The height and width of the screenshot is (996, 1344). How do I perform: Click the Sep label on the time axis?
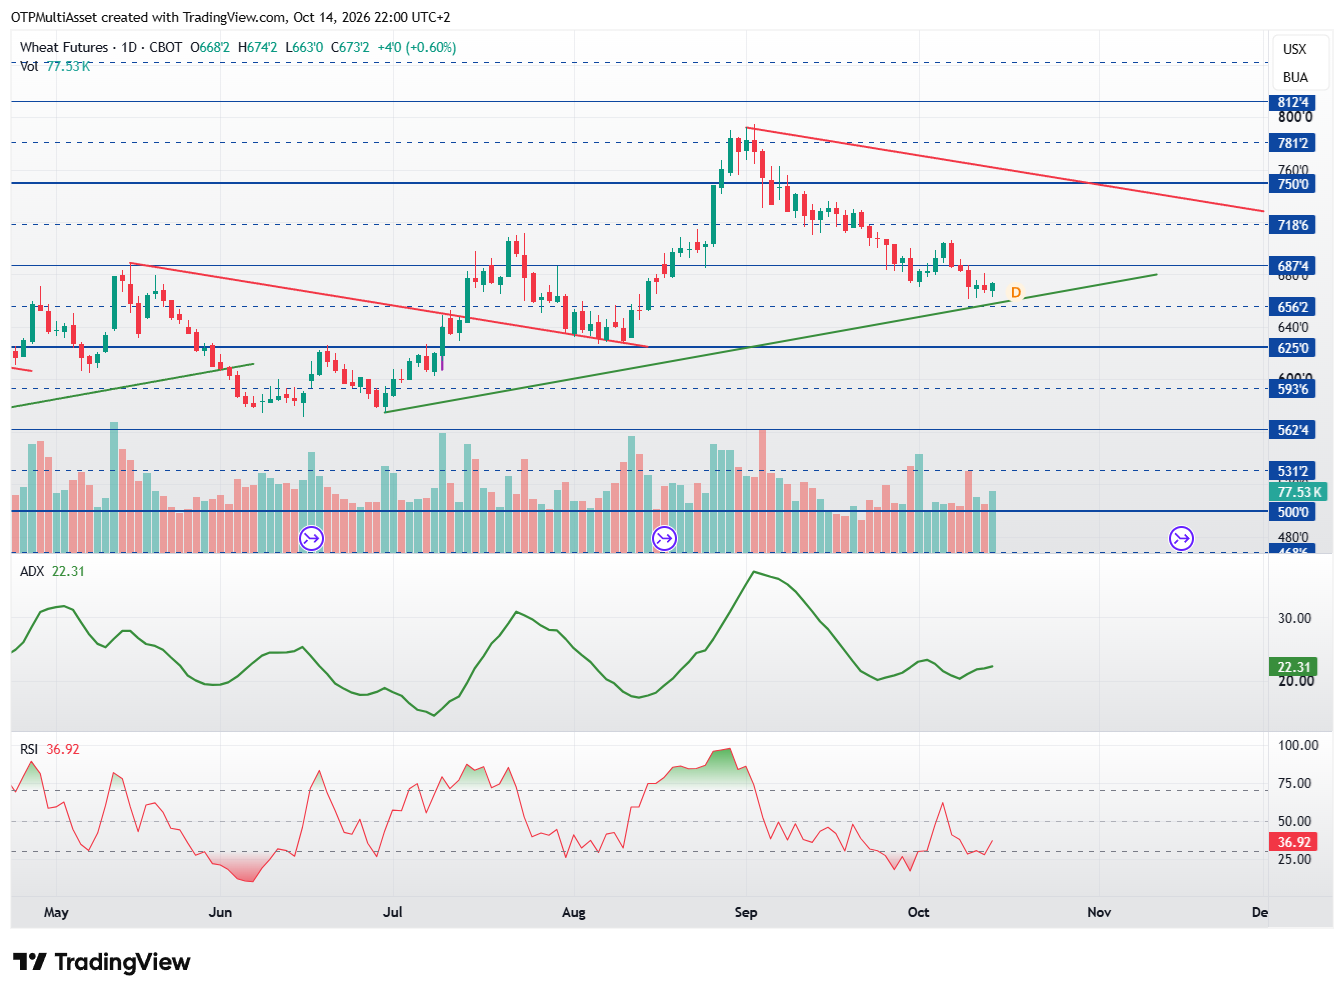pyautogui.click(x=746, y=912)
